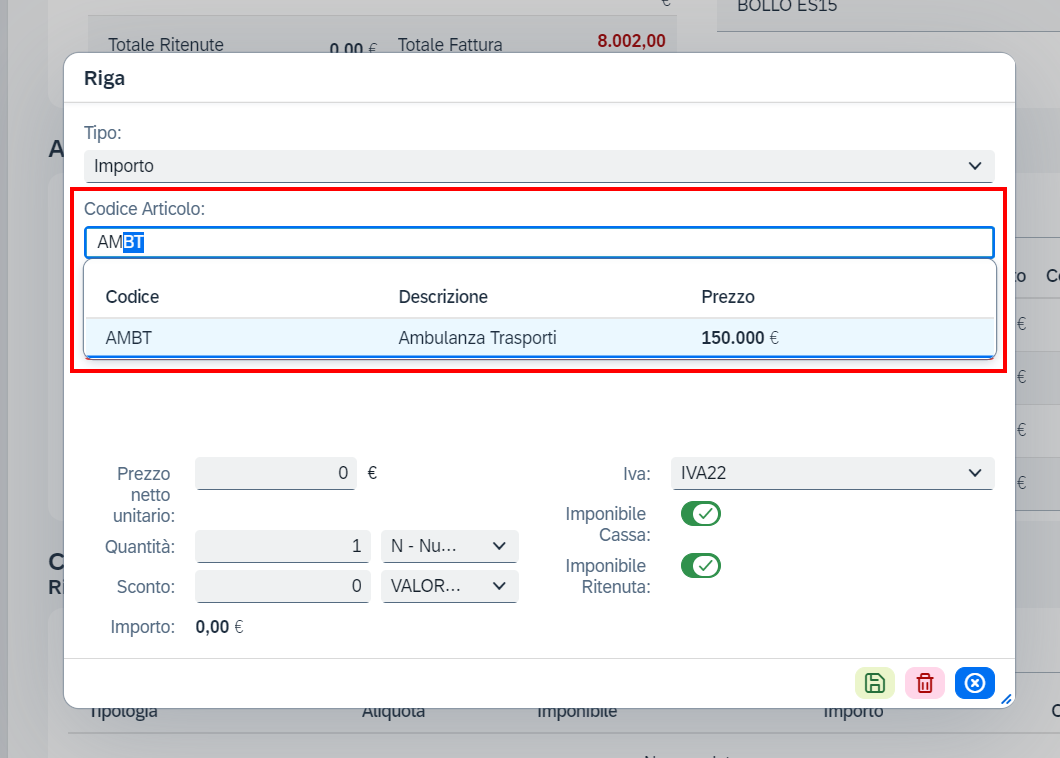Toggle the Imponibile Ritenuta switch
Viewport: 1060px width, 758px height.
701,566
